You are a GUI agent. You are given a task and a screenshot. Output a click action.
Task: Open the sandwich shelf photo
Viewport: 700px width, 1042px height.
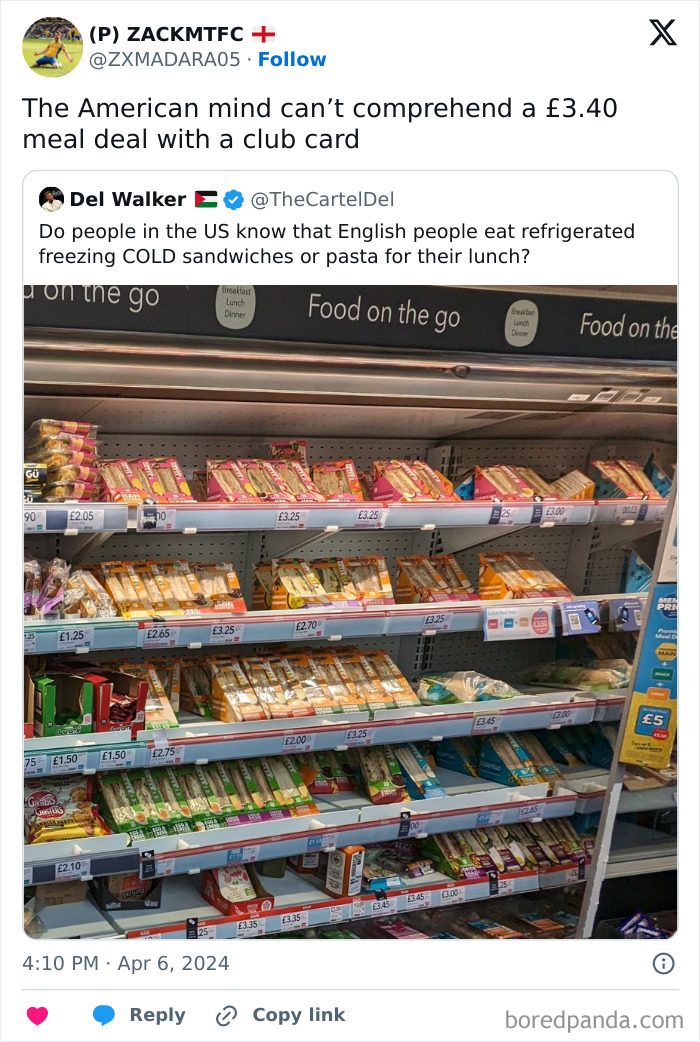tap(350, 611)
